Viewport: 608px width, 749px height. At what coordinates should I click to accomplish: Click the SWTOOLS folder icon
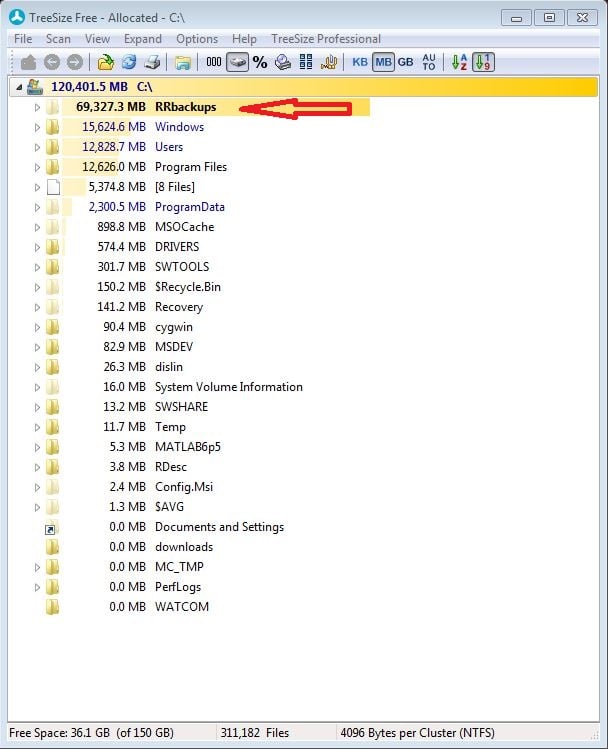coord(53,267)
